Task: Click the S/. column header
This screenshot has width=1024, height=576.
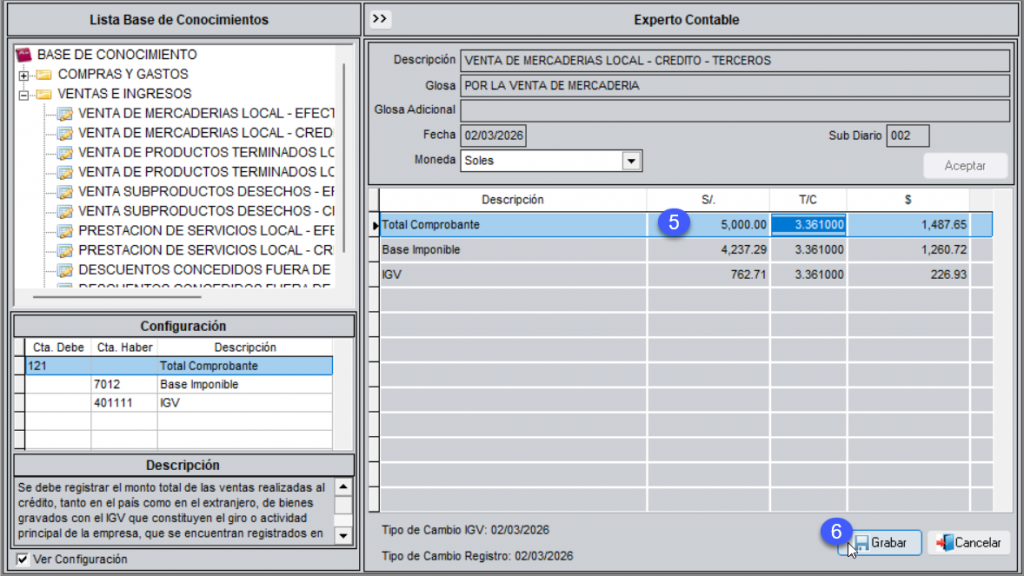Action: click(708, 200)
